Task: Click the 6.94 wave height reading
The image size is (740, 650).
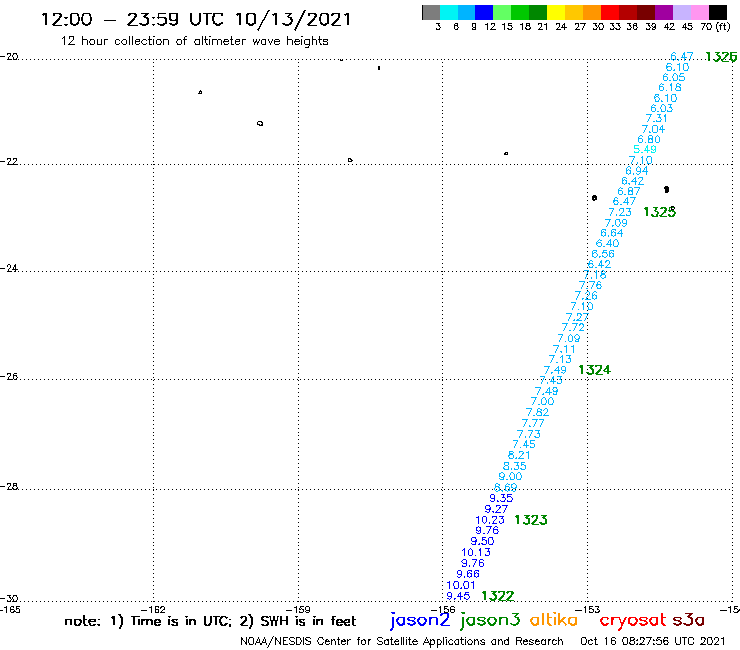Action: click(x=637, y=171)
